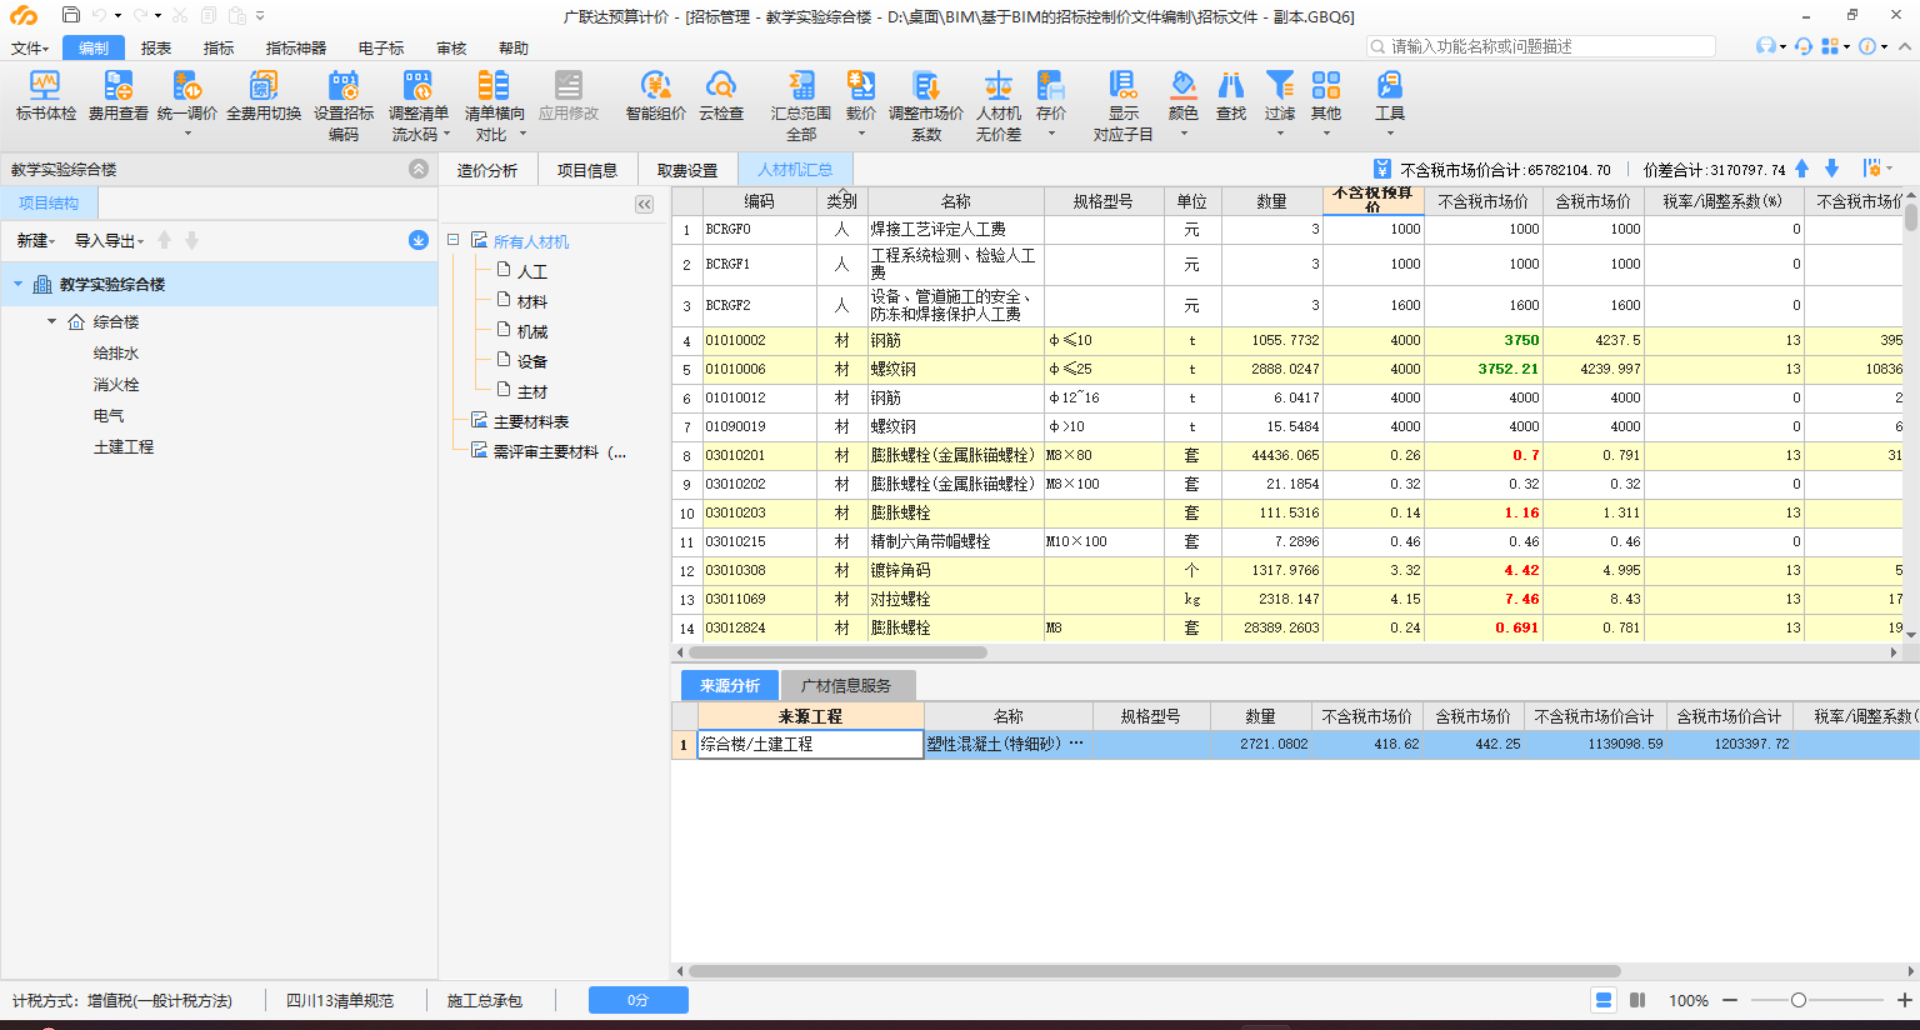1920x1030 pixels.
Task: Select 材料 in the materials tree
Action: (532, 301)
